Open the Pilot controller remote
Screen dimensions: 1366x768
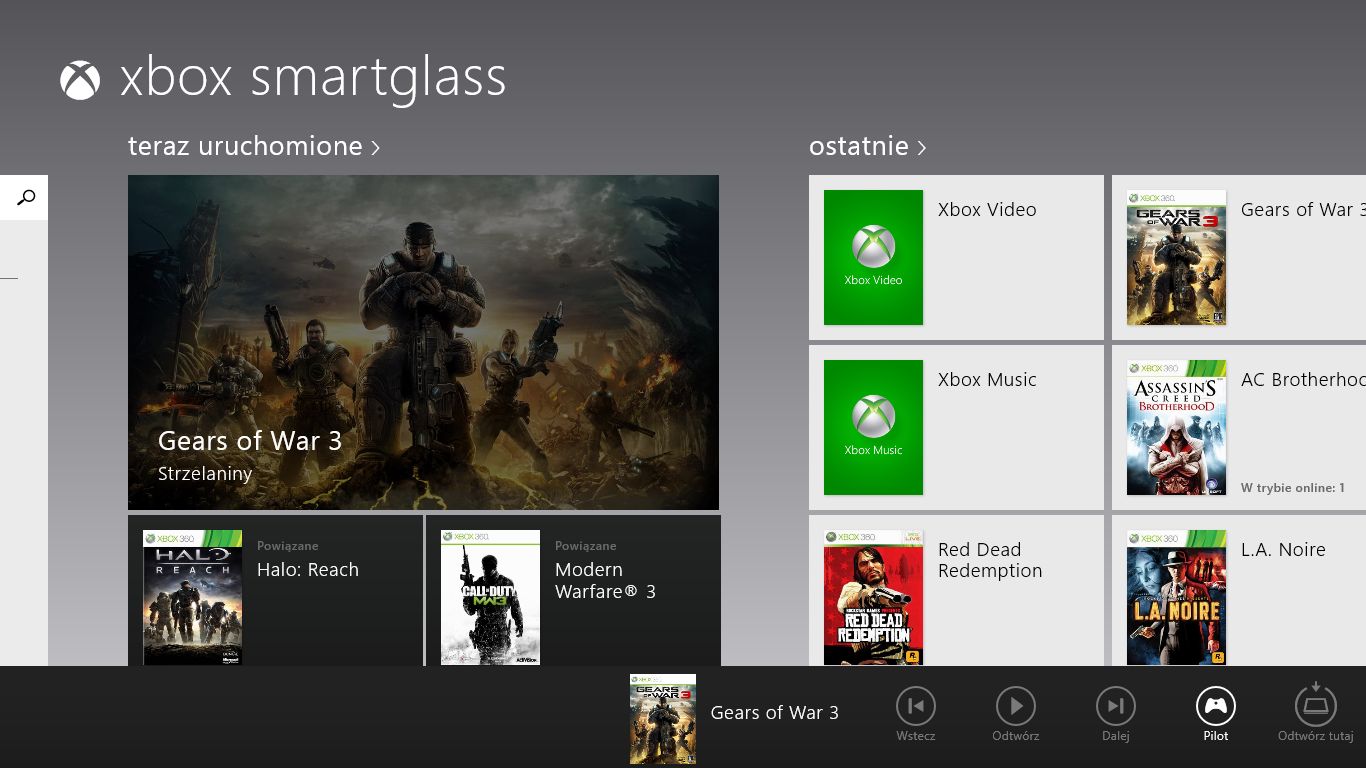1216,706
